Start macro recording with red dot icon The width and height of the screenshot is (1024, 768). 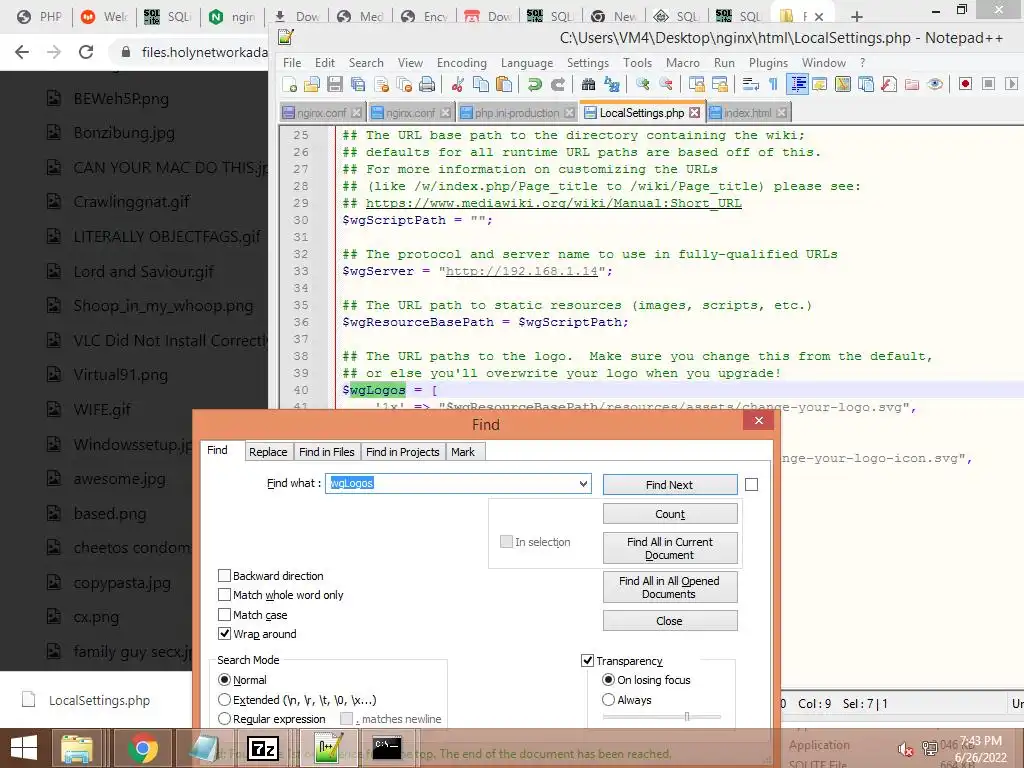pyautogui.click(x=965, y=84)
